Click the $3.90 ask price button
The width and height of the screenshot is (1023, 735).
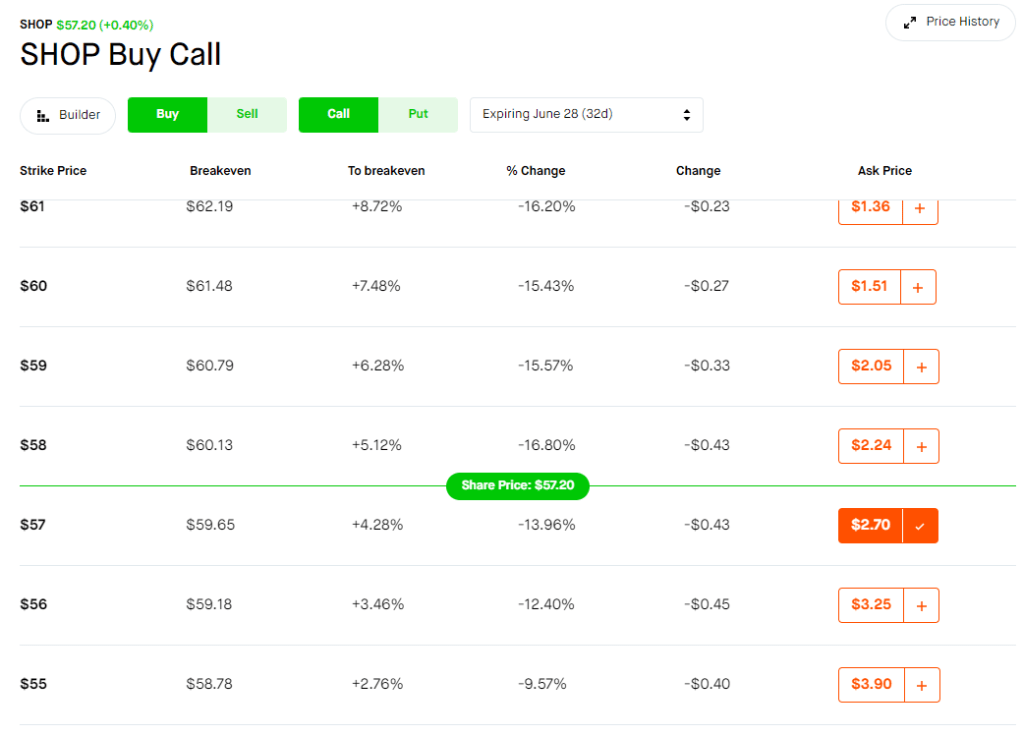pyautogui.click(x=870, y=685)
